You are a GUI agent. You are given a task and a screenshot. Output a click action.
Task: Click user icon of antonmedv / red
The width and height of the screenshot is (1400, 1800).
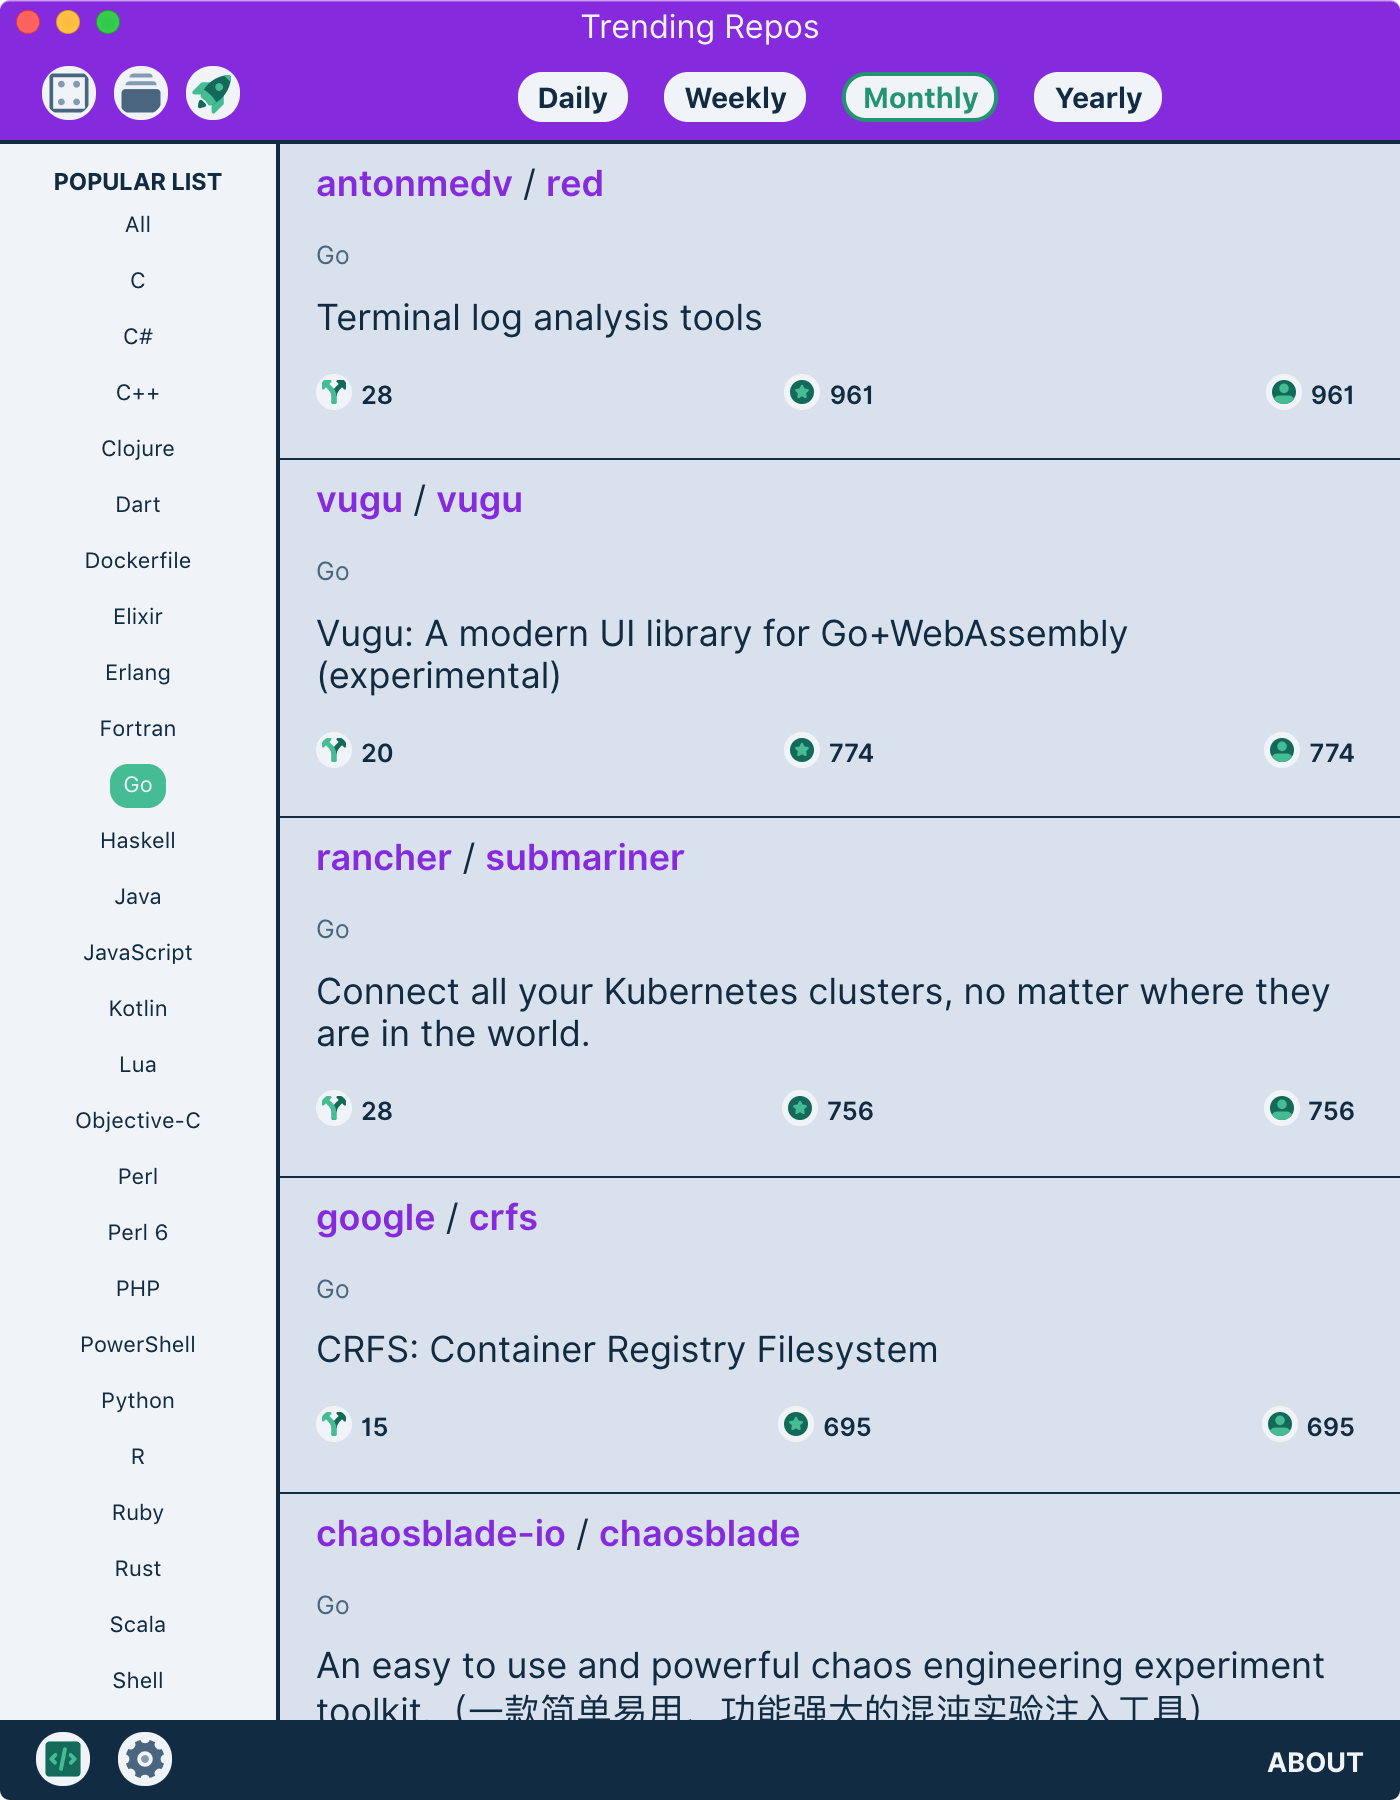coord(1283,392)
